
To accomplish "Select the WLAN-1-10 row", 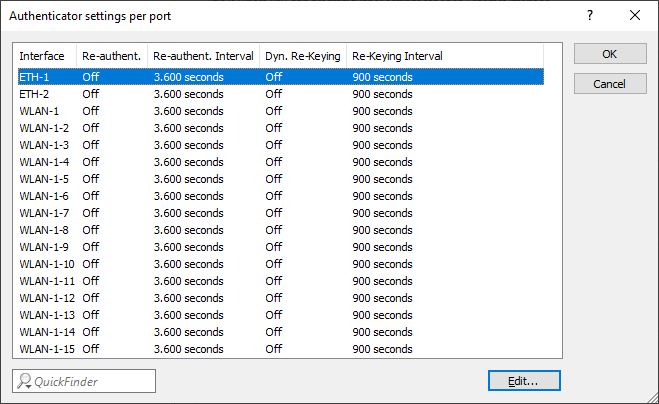I will coord(46,264).
